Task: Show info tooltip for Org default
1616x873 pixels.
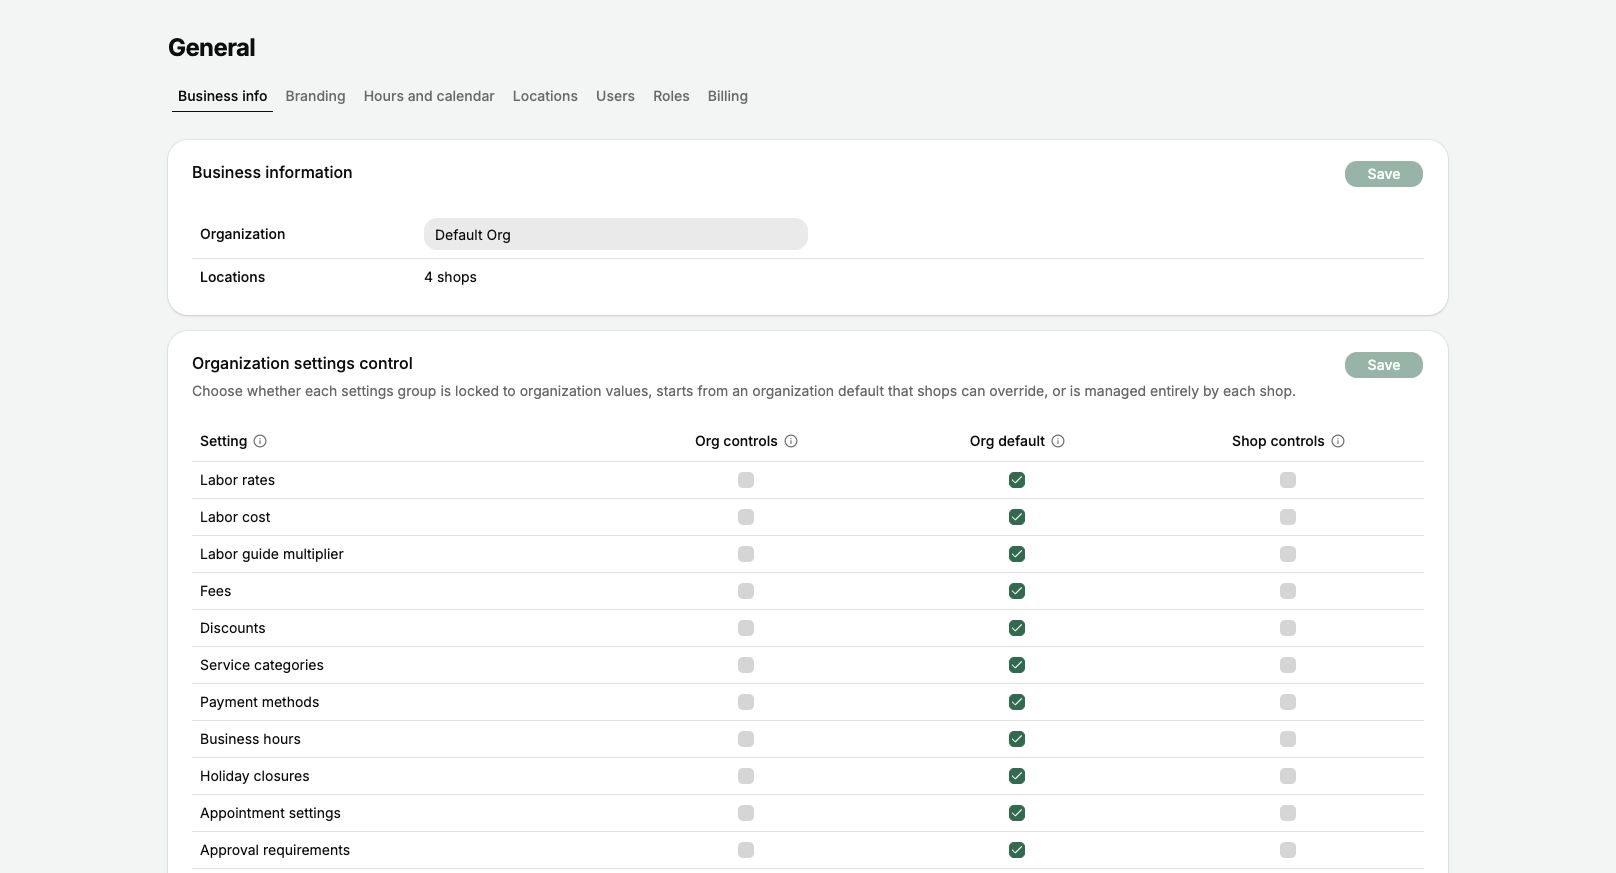Action: pyautogui.click(x=1058, y=441)
